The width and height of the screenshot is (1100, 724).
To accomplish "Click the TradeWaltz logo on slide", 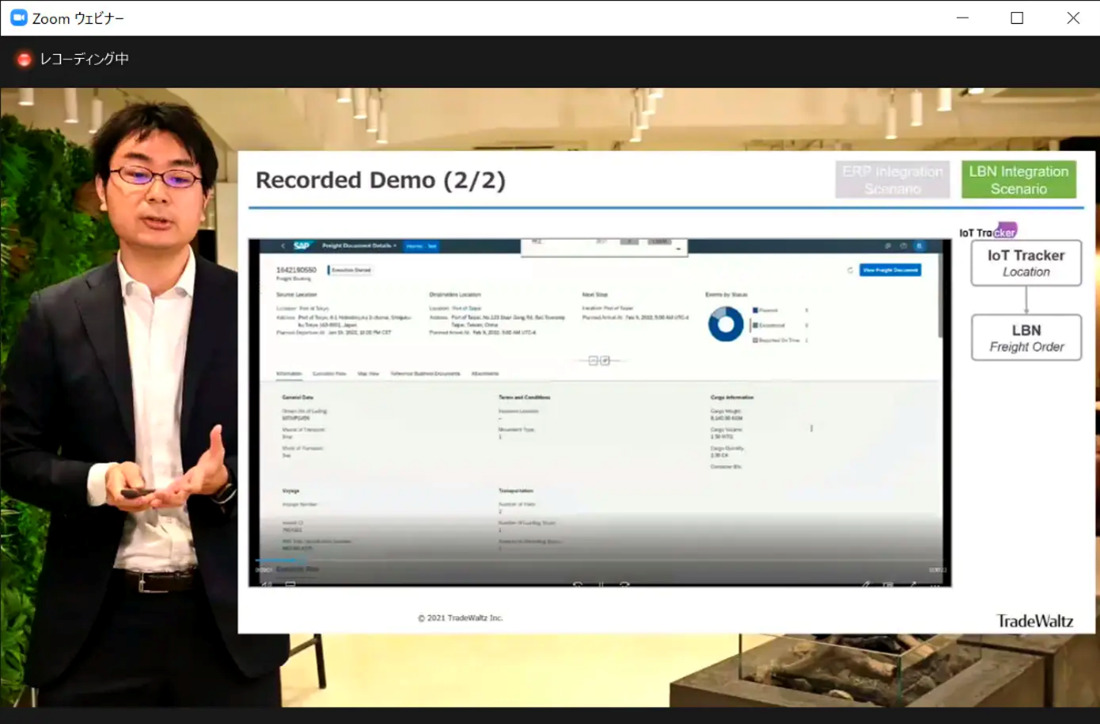I will (x=1035, y=621).
